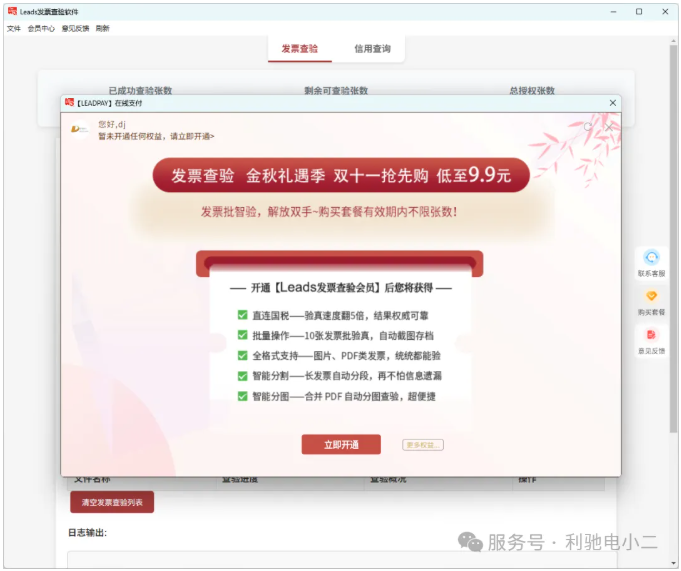
Task: Switch to the 信用查询 tab
Action: pos(372,49)
